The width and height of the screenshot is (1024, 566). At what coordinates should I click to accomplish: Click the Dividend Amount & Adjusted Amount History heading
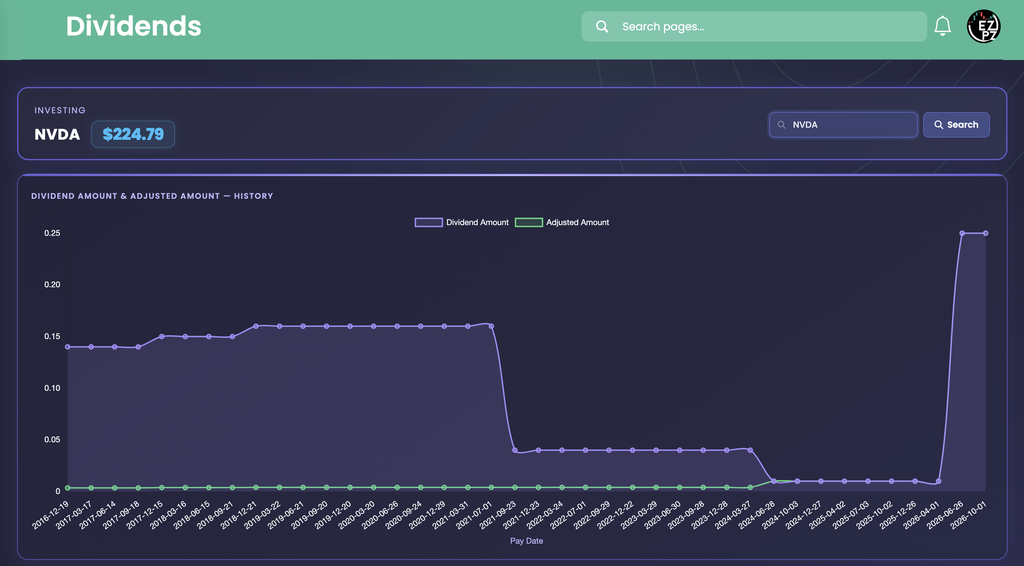pos(152,196)
